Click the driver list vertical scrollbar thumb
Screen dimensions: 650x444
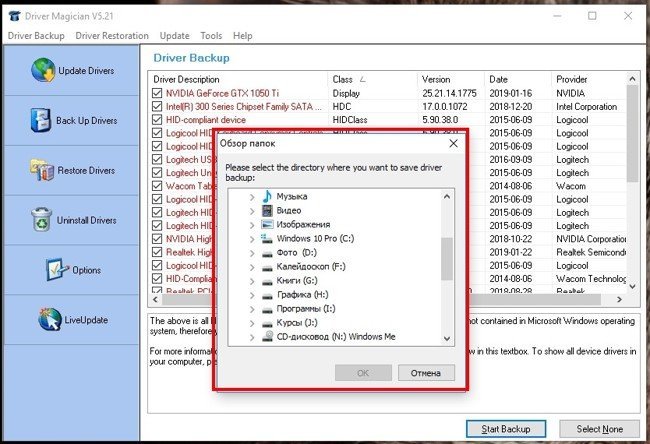[632, 133]
